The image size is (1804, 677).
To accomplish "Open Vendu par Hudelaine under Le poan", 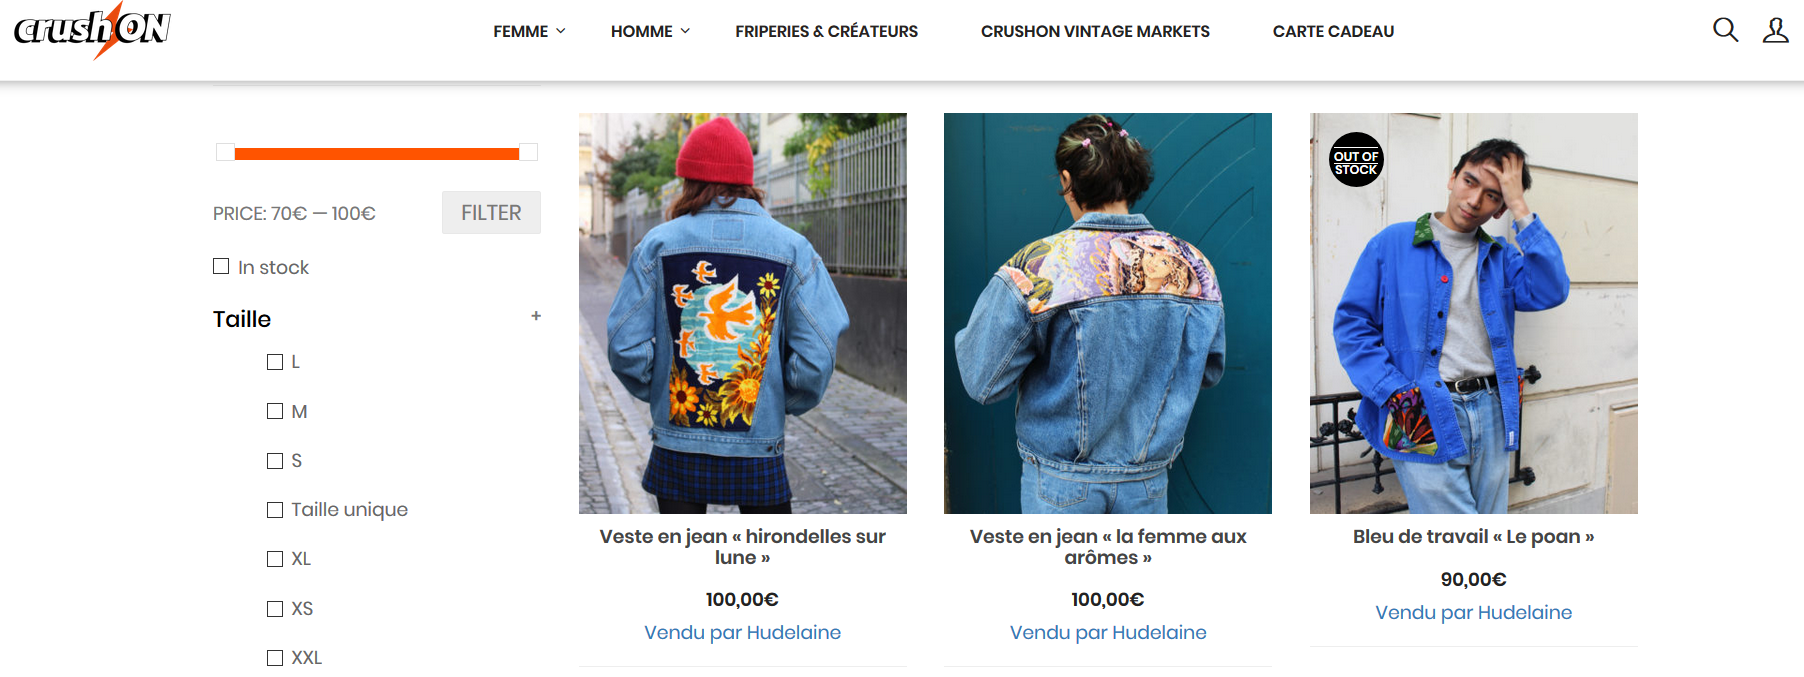I will [x=1473, y=612].
